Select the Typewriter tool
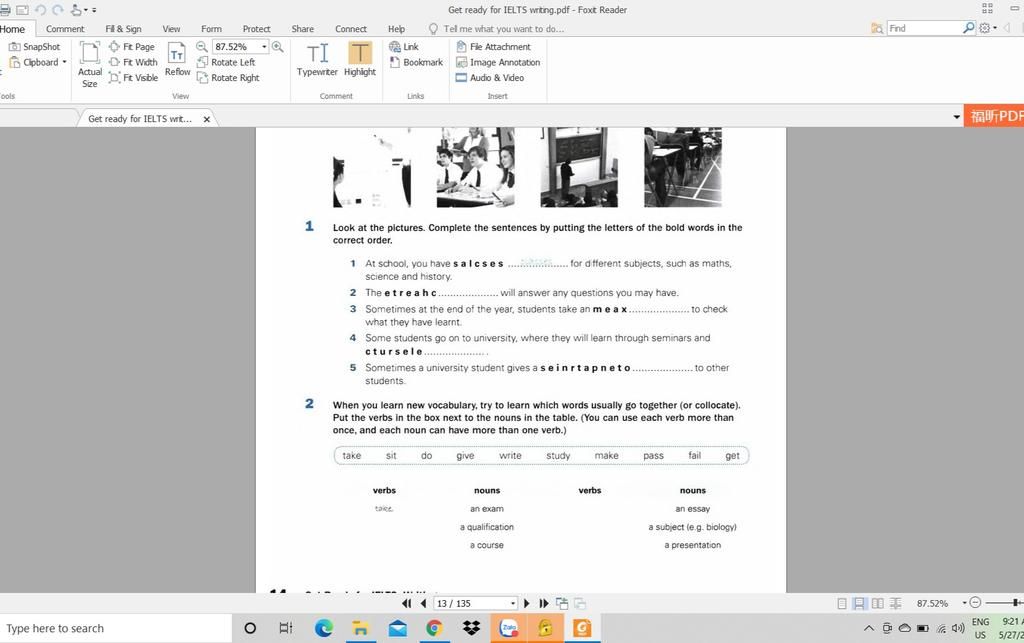 tap(317, 59)
